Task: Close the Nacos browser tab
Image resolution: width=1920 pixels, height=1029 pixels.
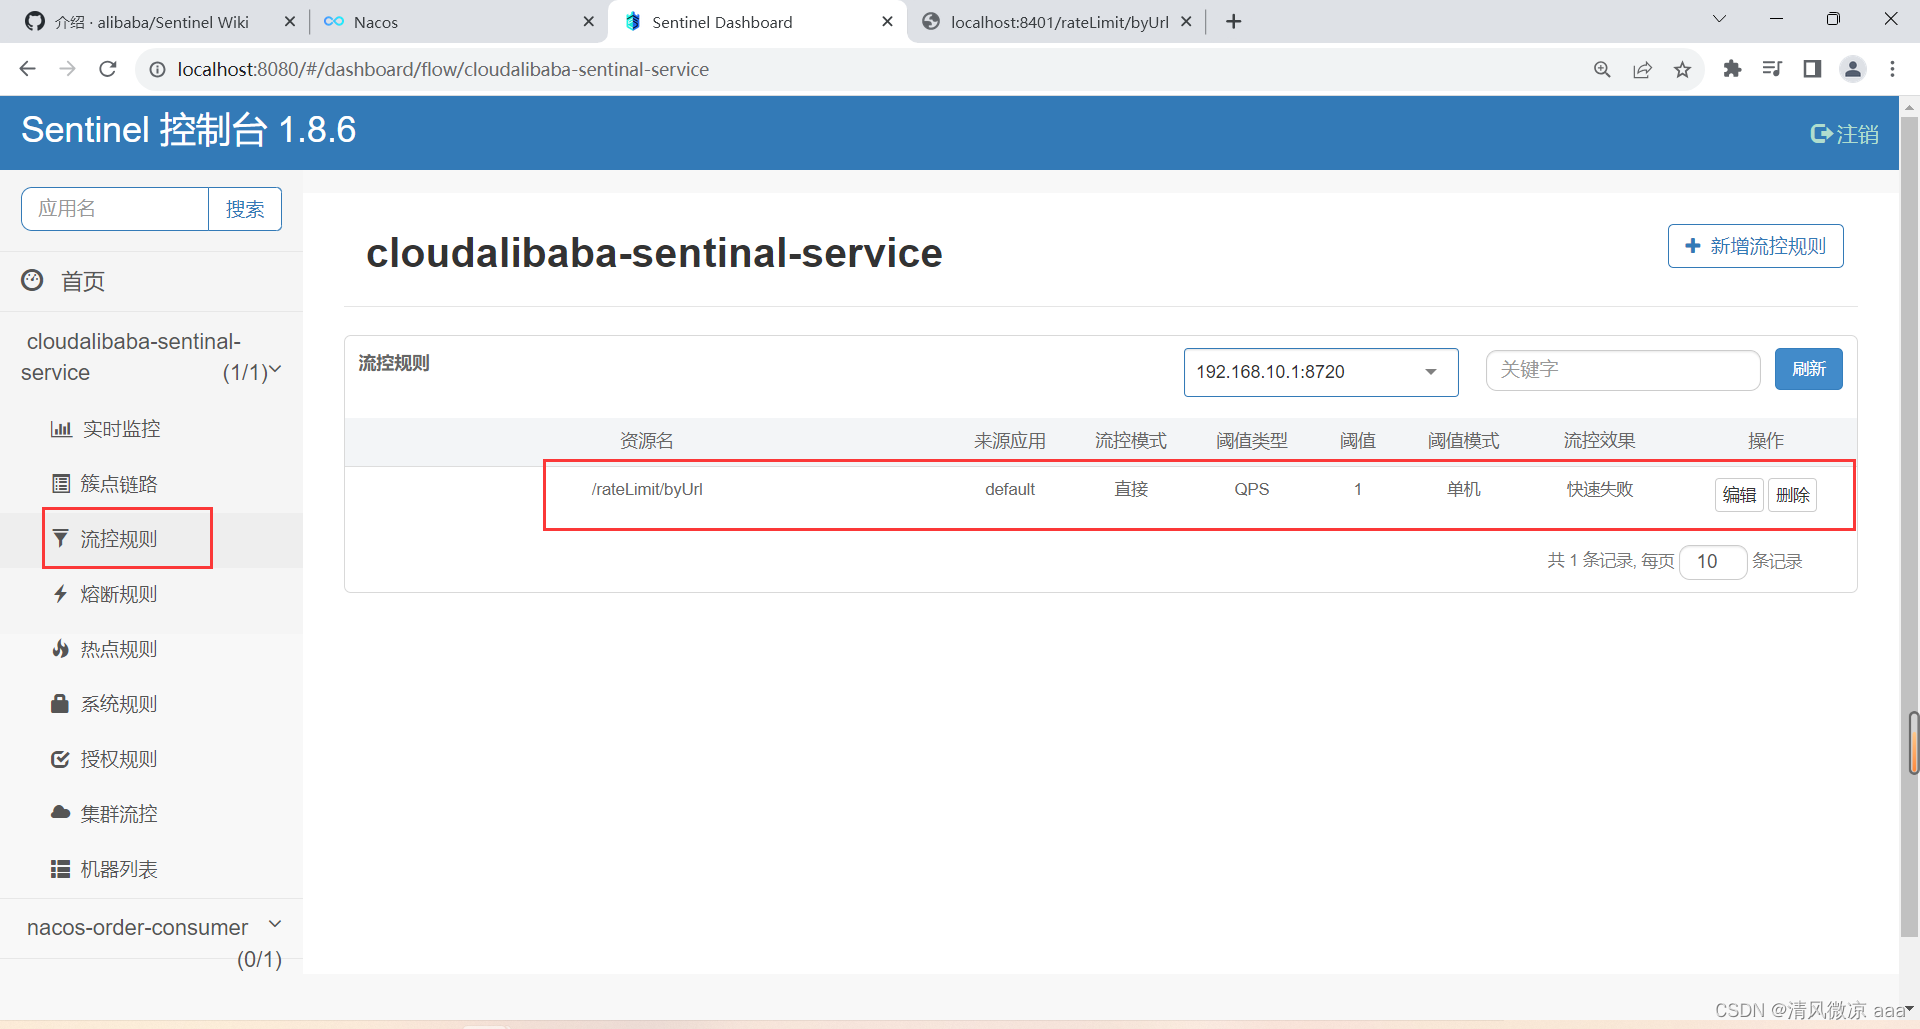Action: 589,21
